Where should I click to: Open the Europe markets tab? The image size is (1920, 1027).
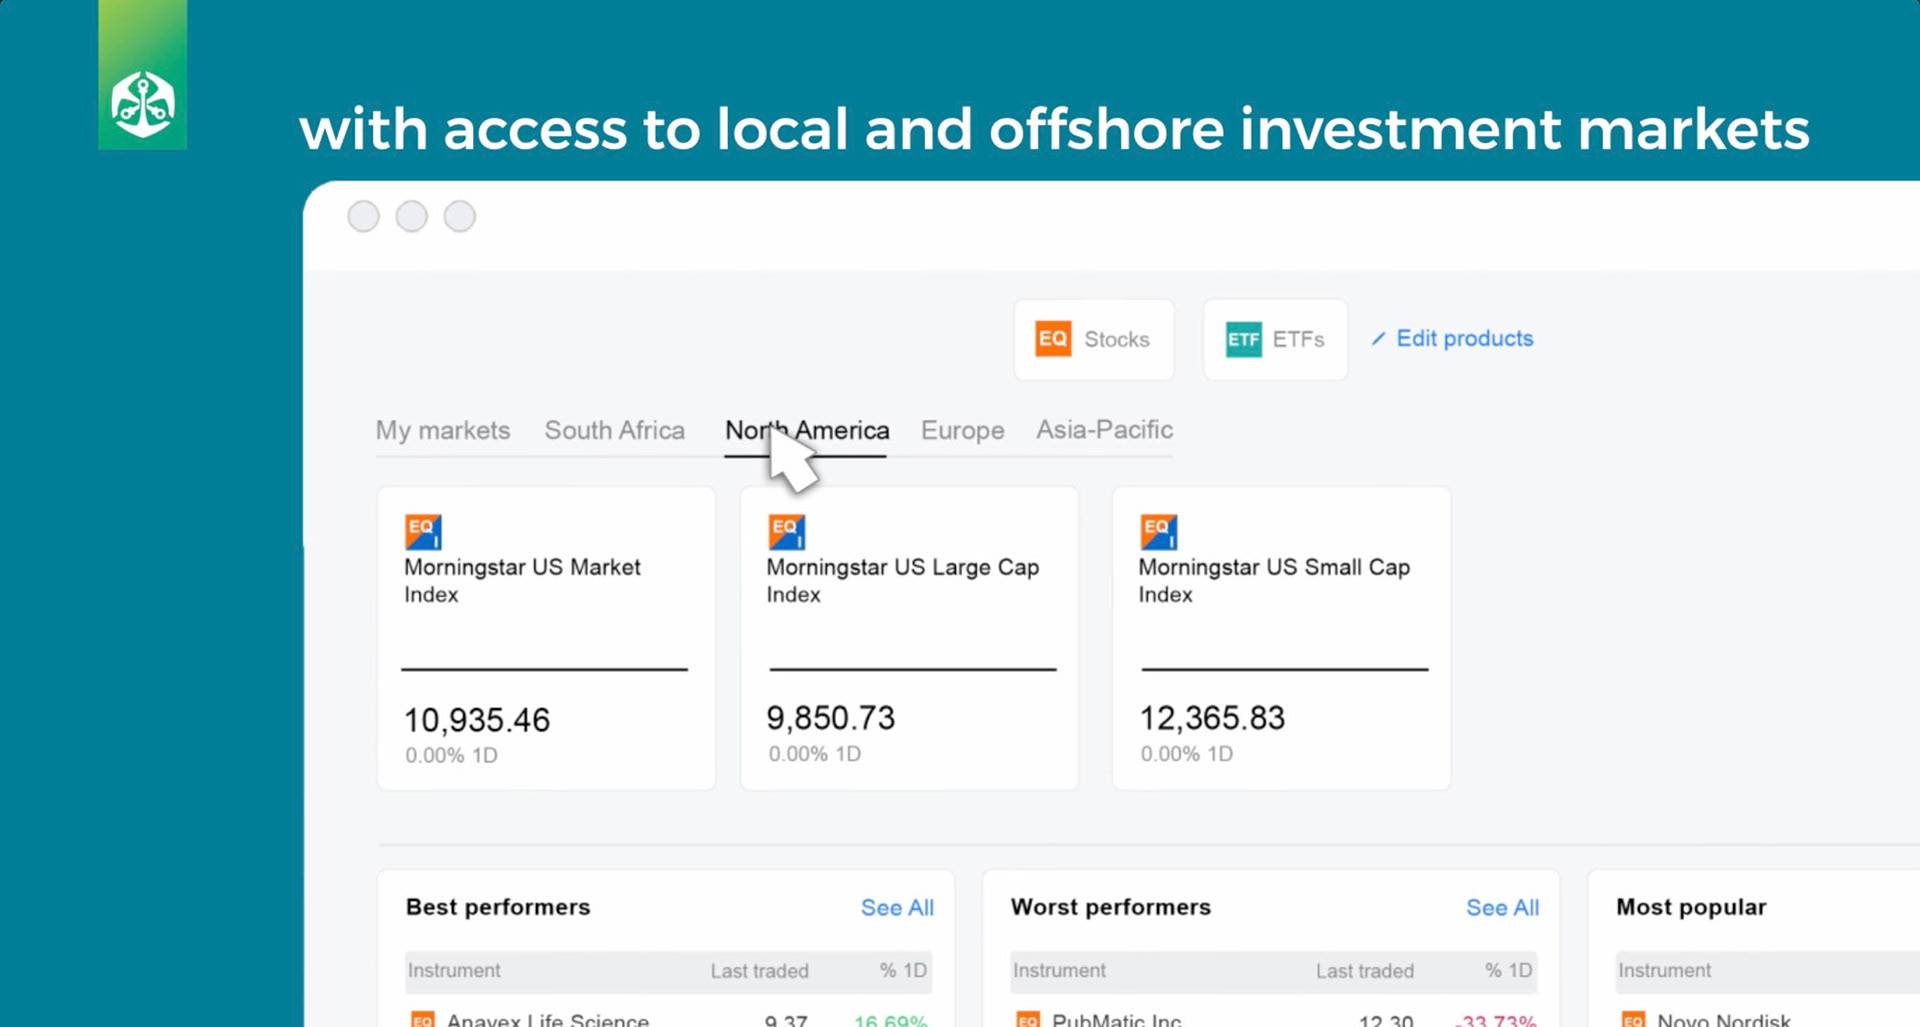pos(962,430)
